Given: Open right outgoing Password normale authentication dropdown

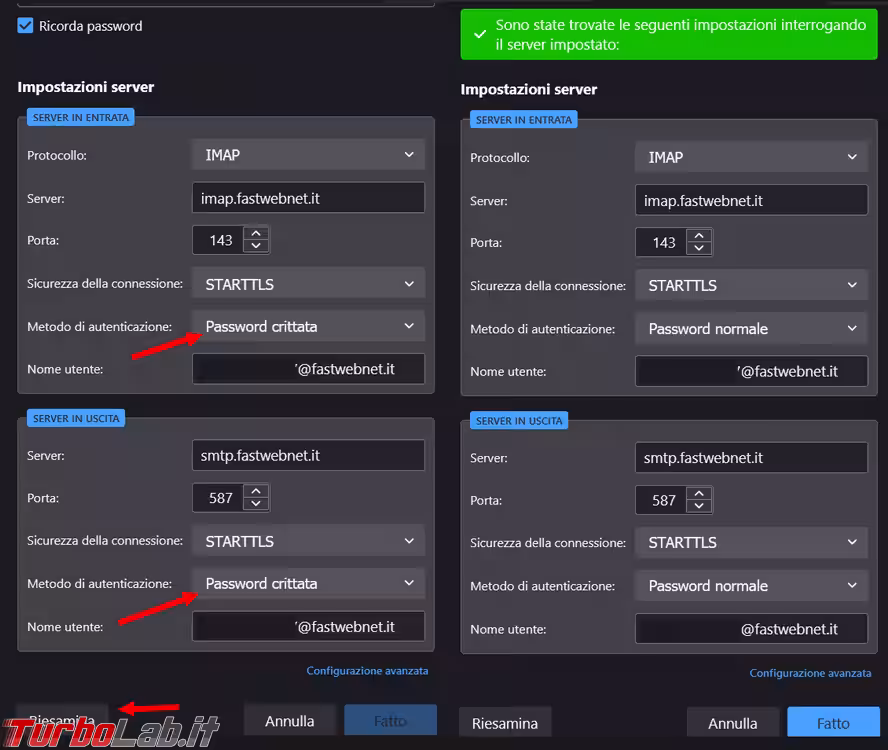Looking at the screenshot, I should (x=751, y=585).
